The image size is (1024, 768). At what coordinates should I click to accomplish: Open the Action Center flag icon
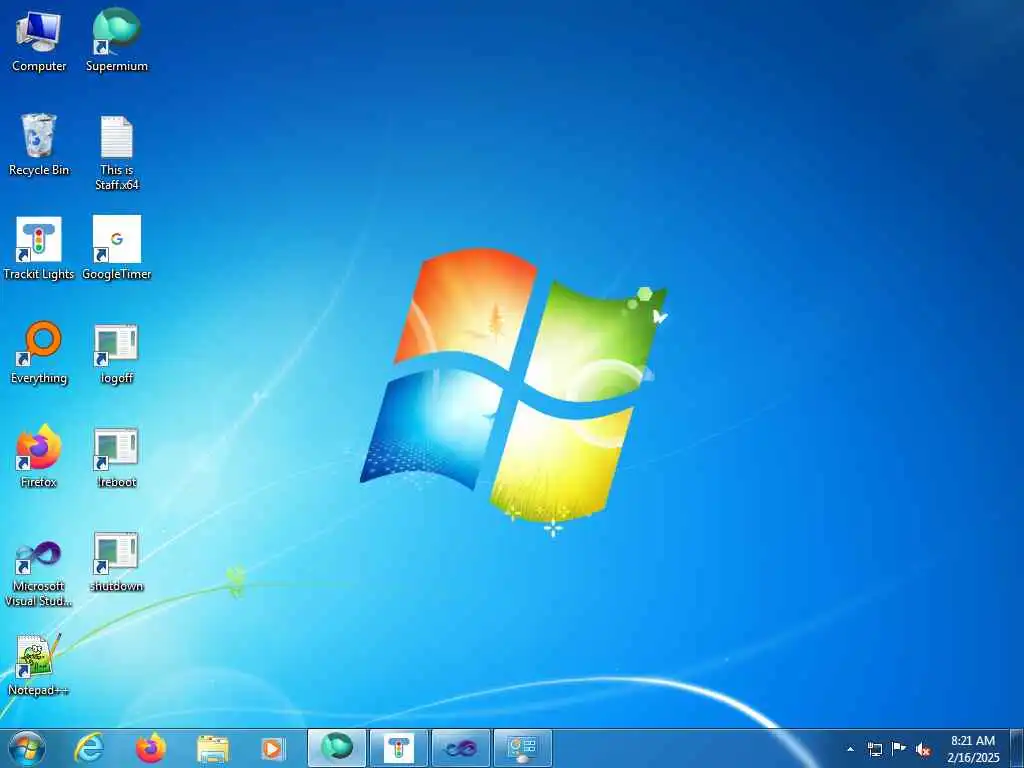coord(899,749)
